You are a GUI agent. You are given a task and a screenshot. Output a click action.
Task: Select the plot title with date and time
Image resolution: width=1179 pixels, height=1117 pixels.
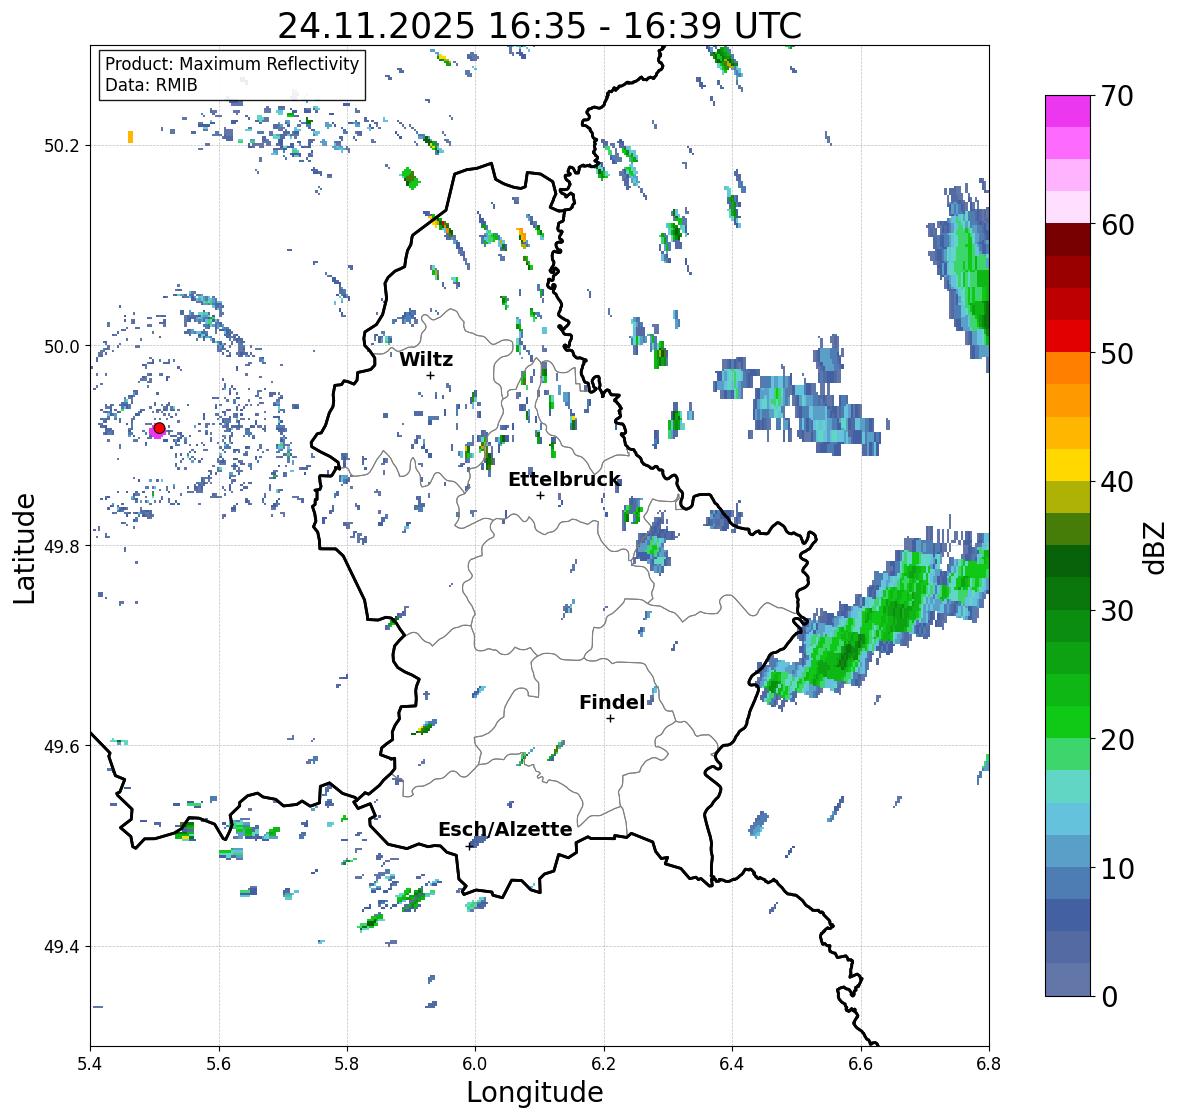(540, 26)
